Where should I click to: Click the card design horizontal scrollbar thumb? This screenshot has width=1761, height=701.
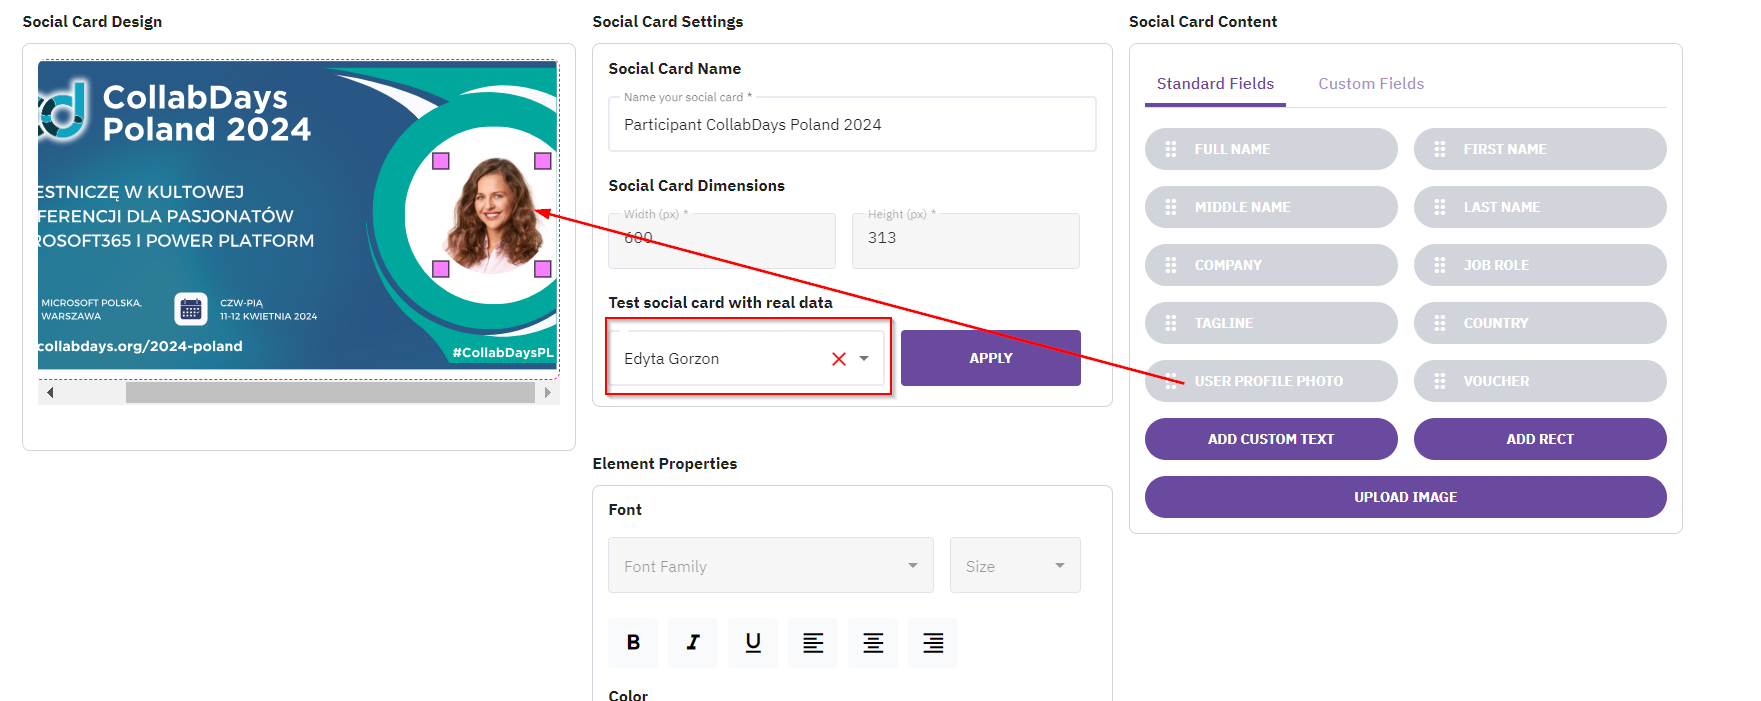pyautogui.click(x=330, y=393)
